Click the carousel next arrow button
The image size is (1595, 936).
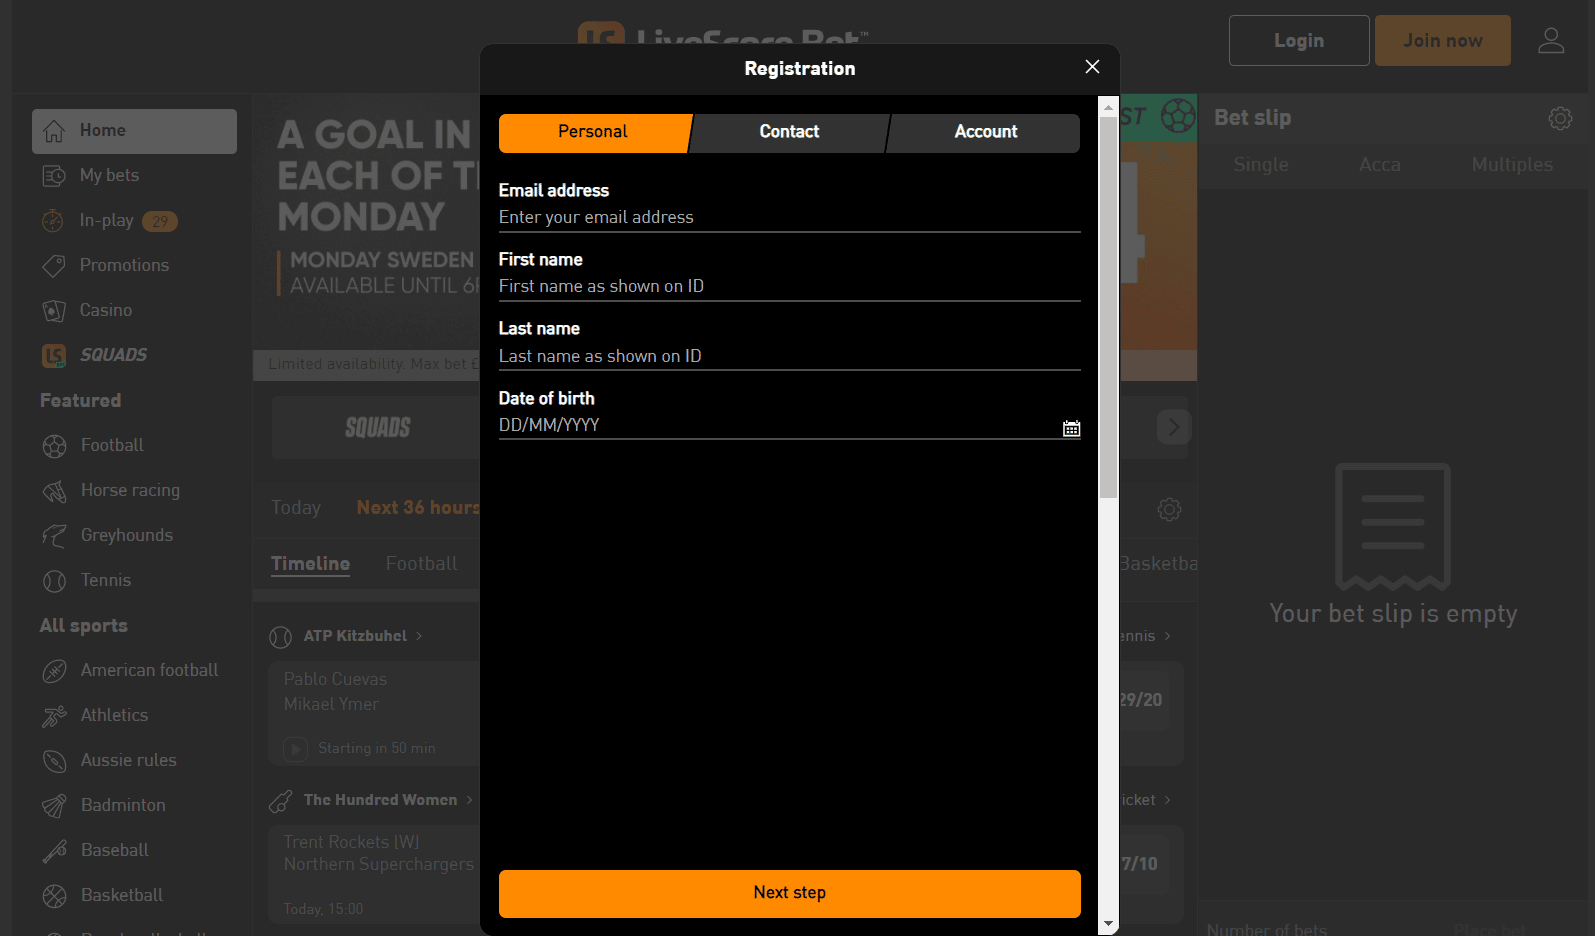[x=1173, y=427]
